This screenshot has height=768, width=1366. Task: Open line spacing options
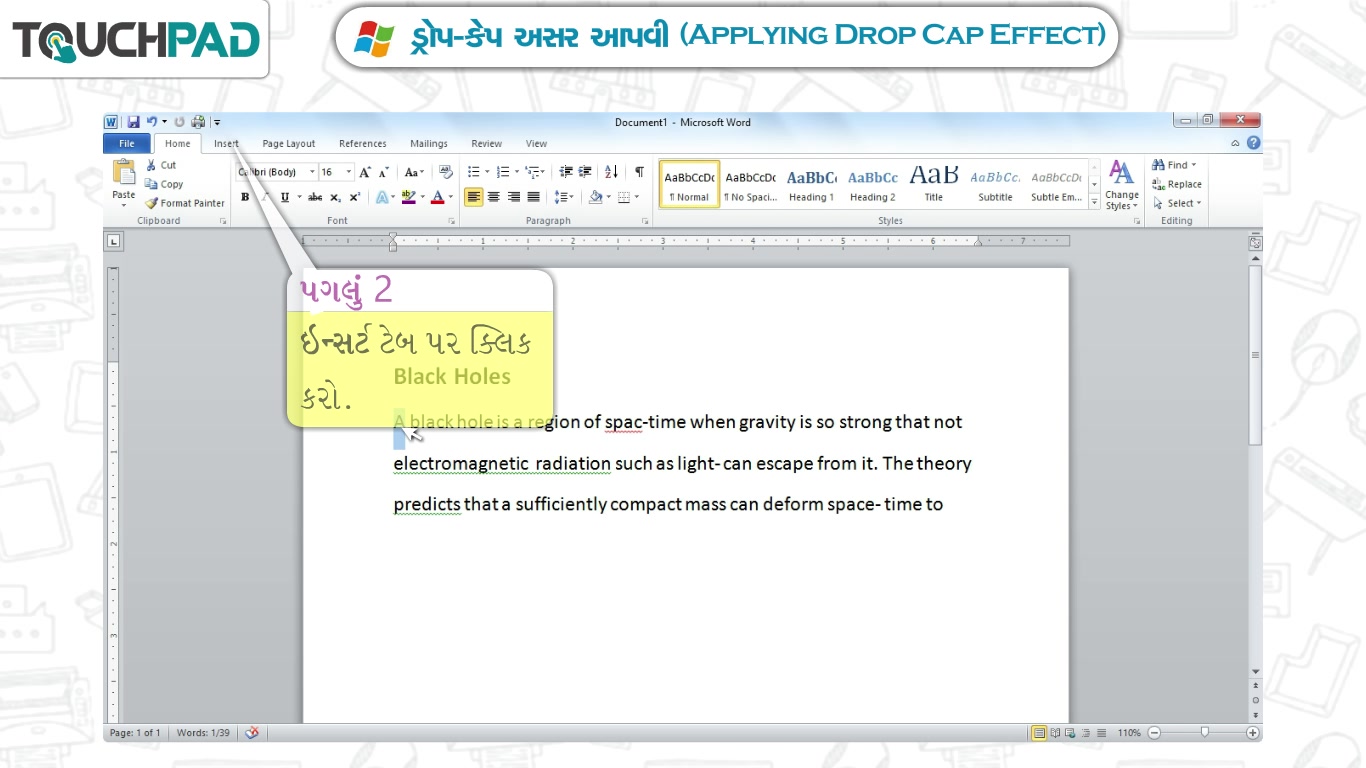click(563, 197)
